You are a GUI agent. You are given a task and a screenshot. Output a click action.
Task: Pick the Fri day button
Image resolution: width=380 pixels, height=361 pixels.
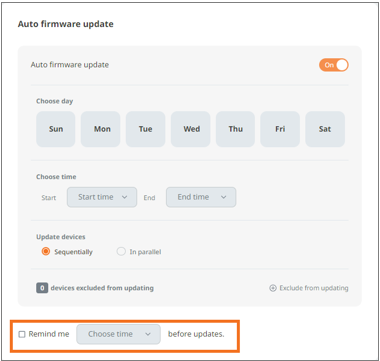[x=280, y=129]
